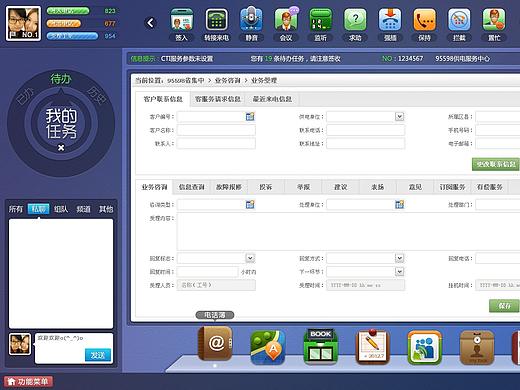Open the 功能菜单 function menu
The height and width of the screenshot is (390, 520).
(x=28, y=381)
